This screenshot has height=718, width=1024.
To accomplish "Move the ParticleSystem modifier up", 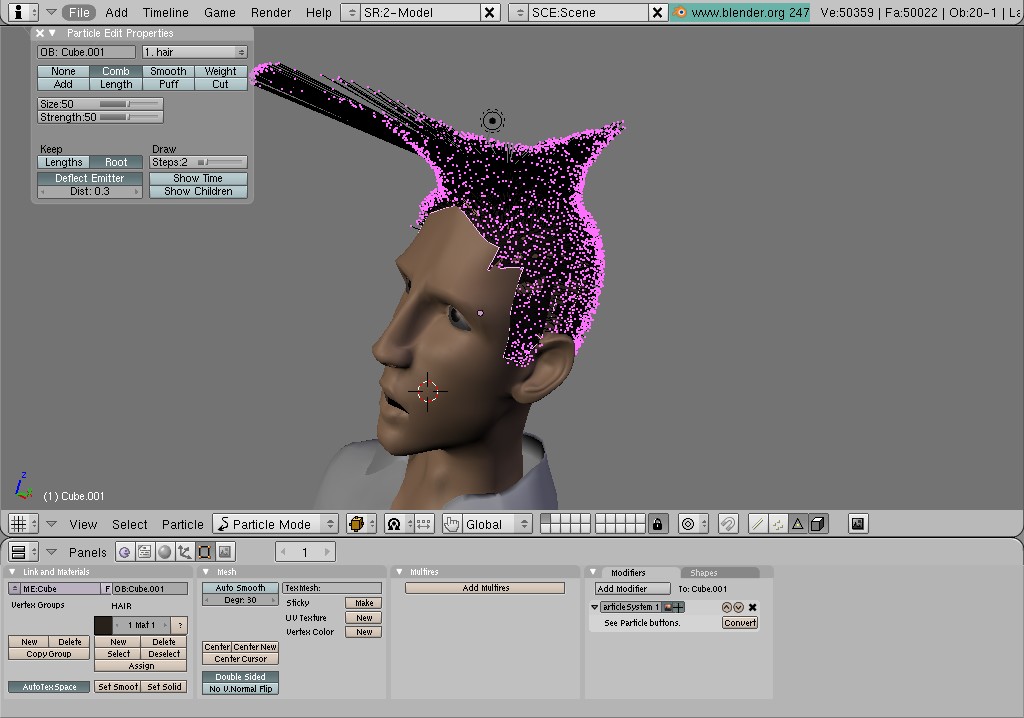I will click(726, 607).
